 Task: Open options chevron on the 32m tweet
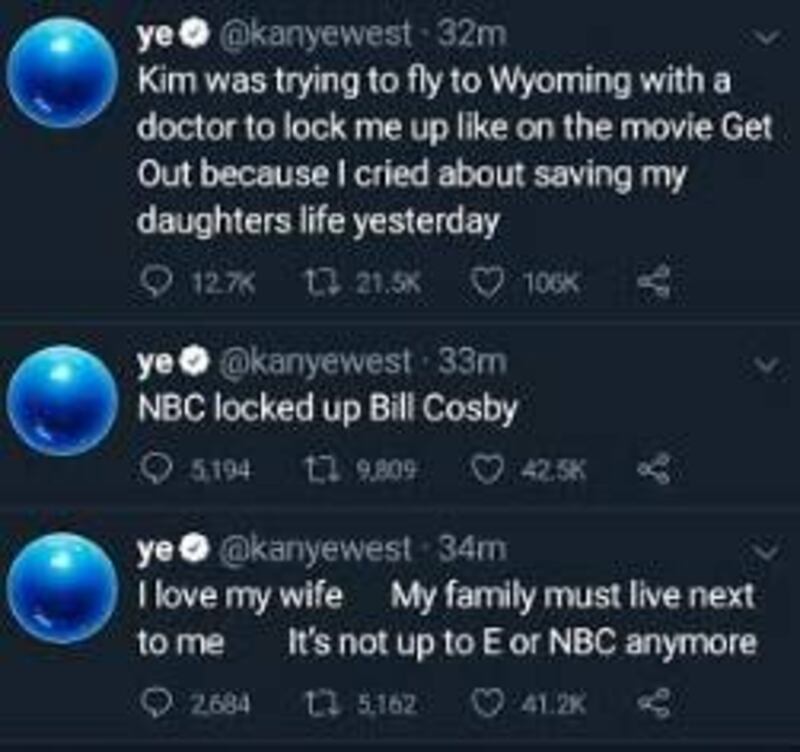(x=767, y=37)
